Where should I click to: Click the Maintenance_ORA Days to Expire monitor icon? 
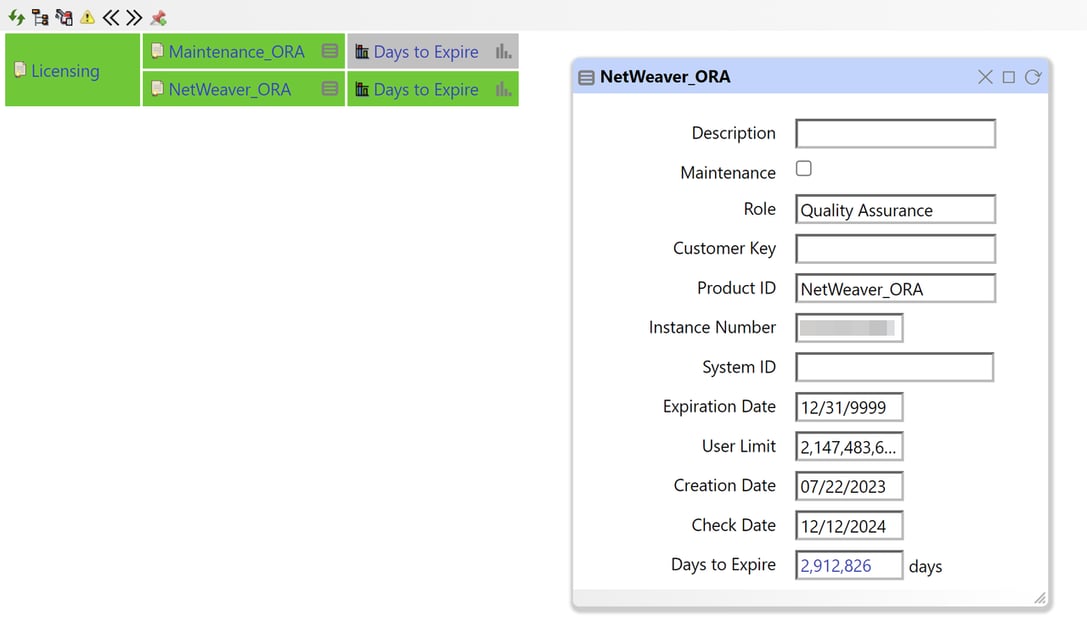[x=362, y=51]
